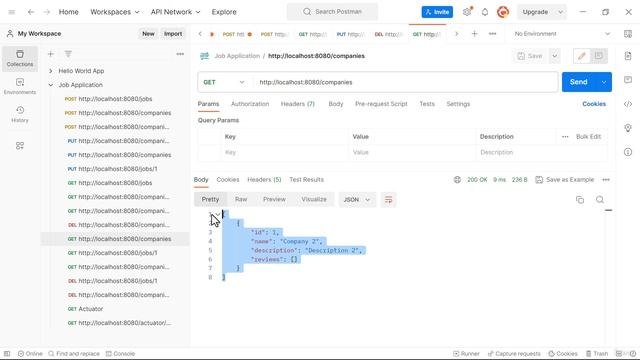Image resolution: width=640 pixels, height=360 pixels.
Task: Open the code snippet icon
Action: [628, 104]
